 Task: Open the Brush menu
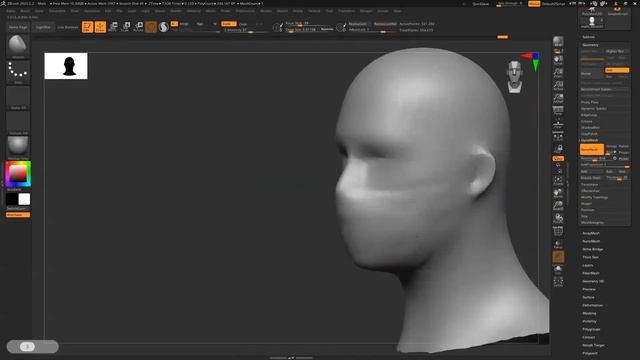(25, 11)
